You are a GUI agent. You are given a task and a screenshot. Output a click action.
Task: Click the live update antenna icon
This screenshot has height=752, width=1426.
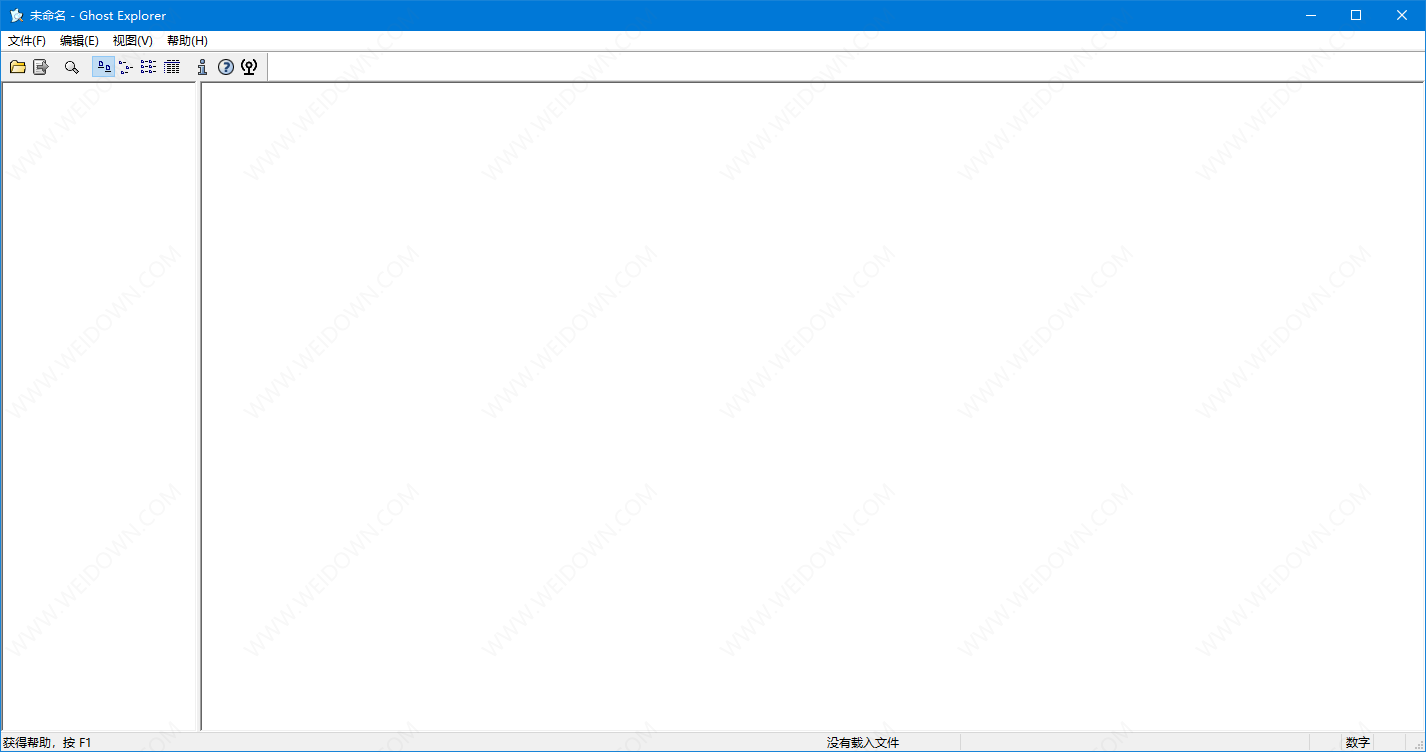(x=249, y=67)
